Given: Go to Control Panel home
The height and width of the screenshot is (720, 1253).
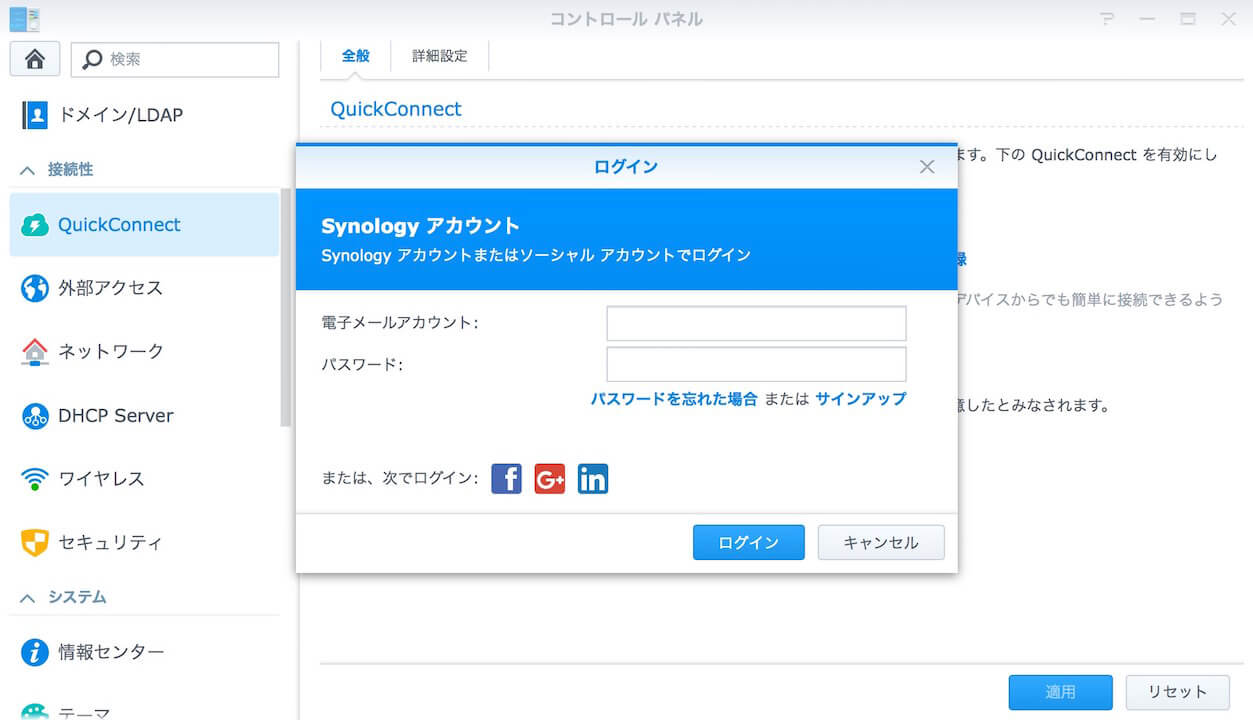Looking at the screenshot, I should (35, 59).
